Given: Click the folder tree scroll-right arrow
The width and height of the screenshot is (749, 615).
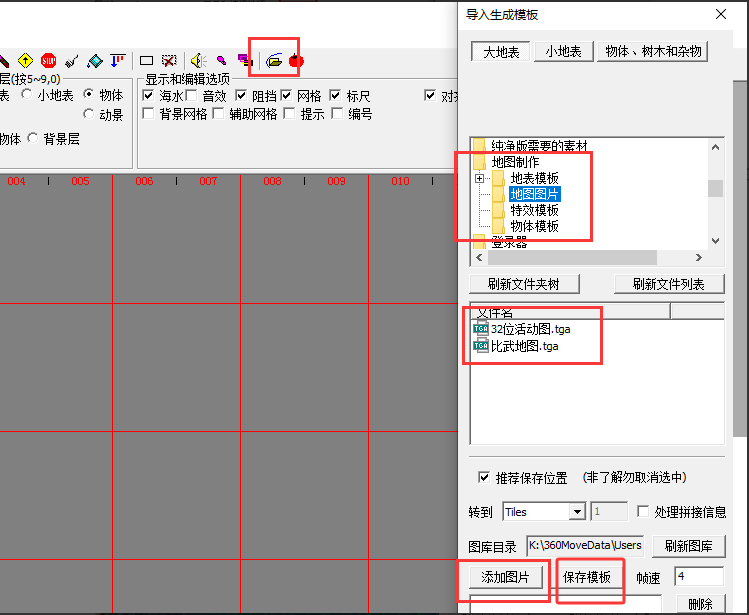Looking at the screenshot, I should (x=699, y=258).
